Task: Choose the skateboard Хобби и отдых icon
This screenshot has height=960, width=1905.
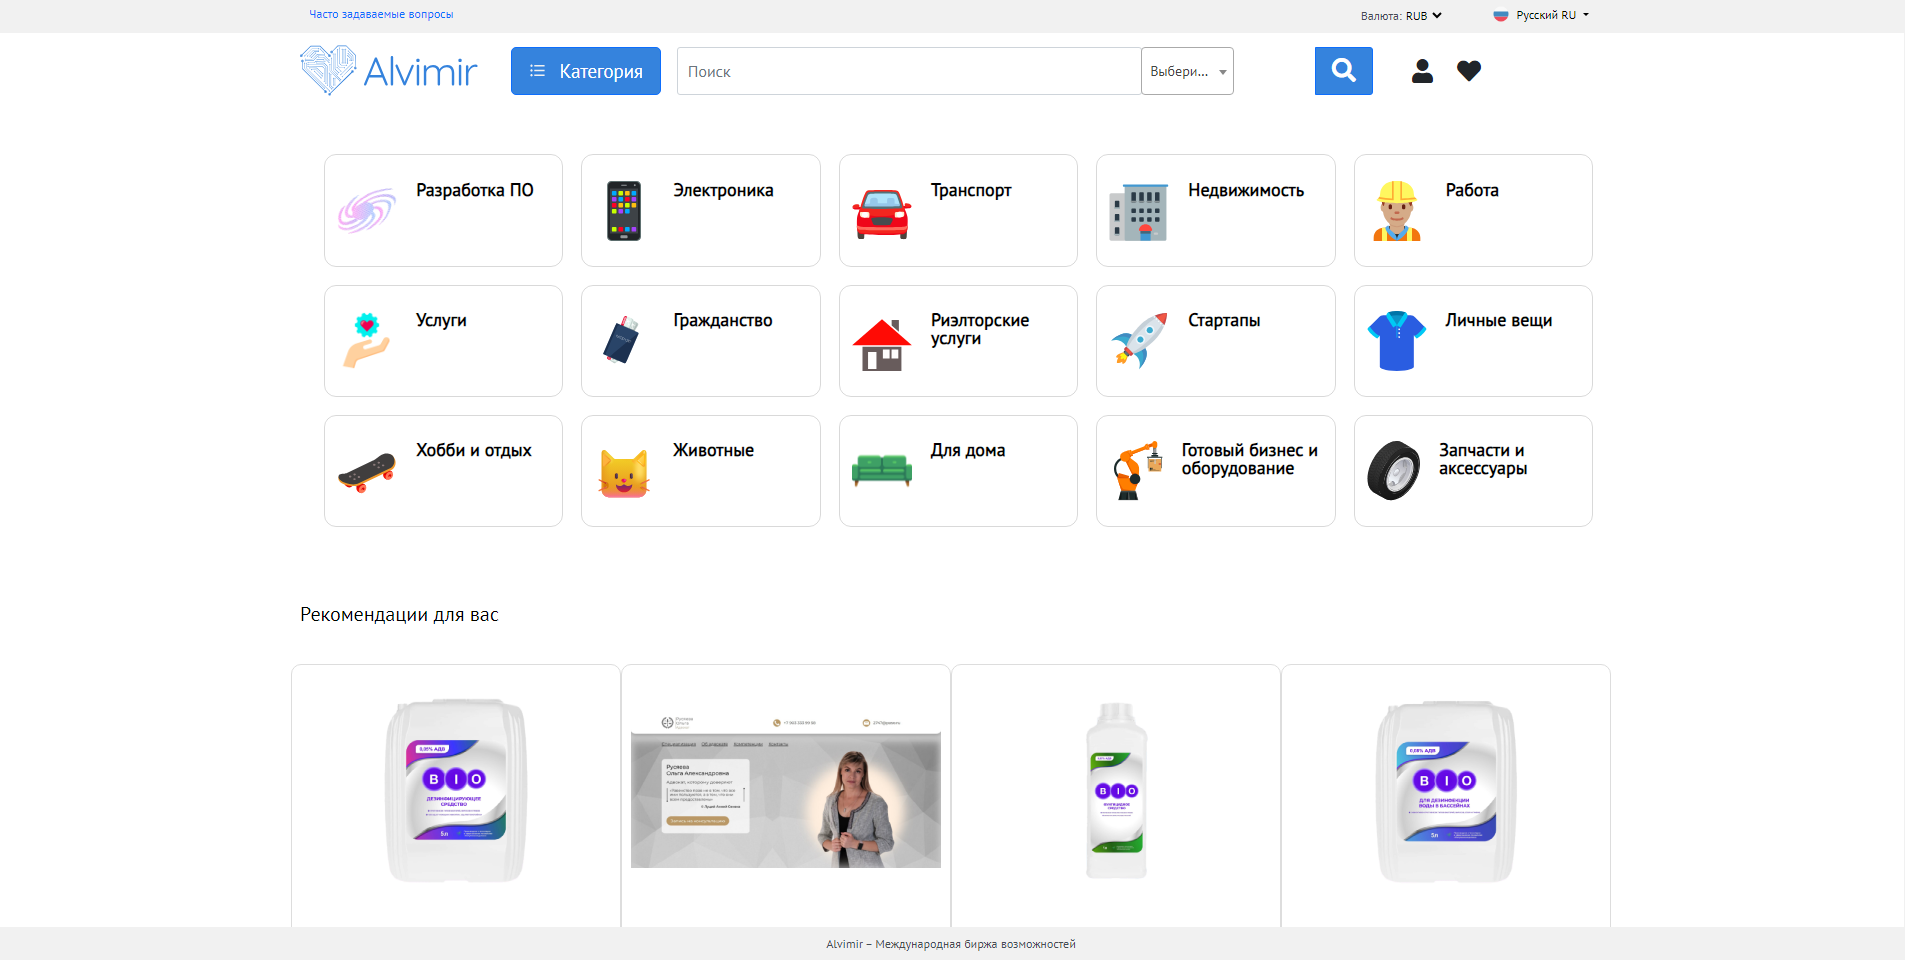Action: (367, 472)
